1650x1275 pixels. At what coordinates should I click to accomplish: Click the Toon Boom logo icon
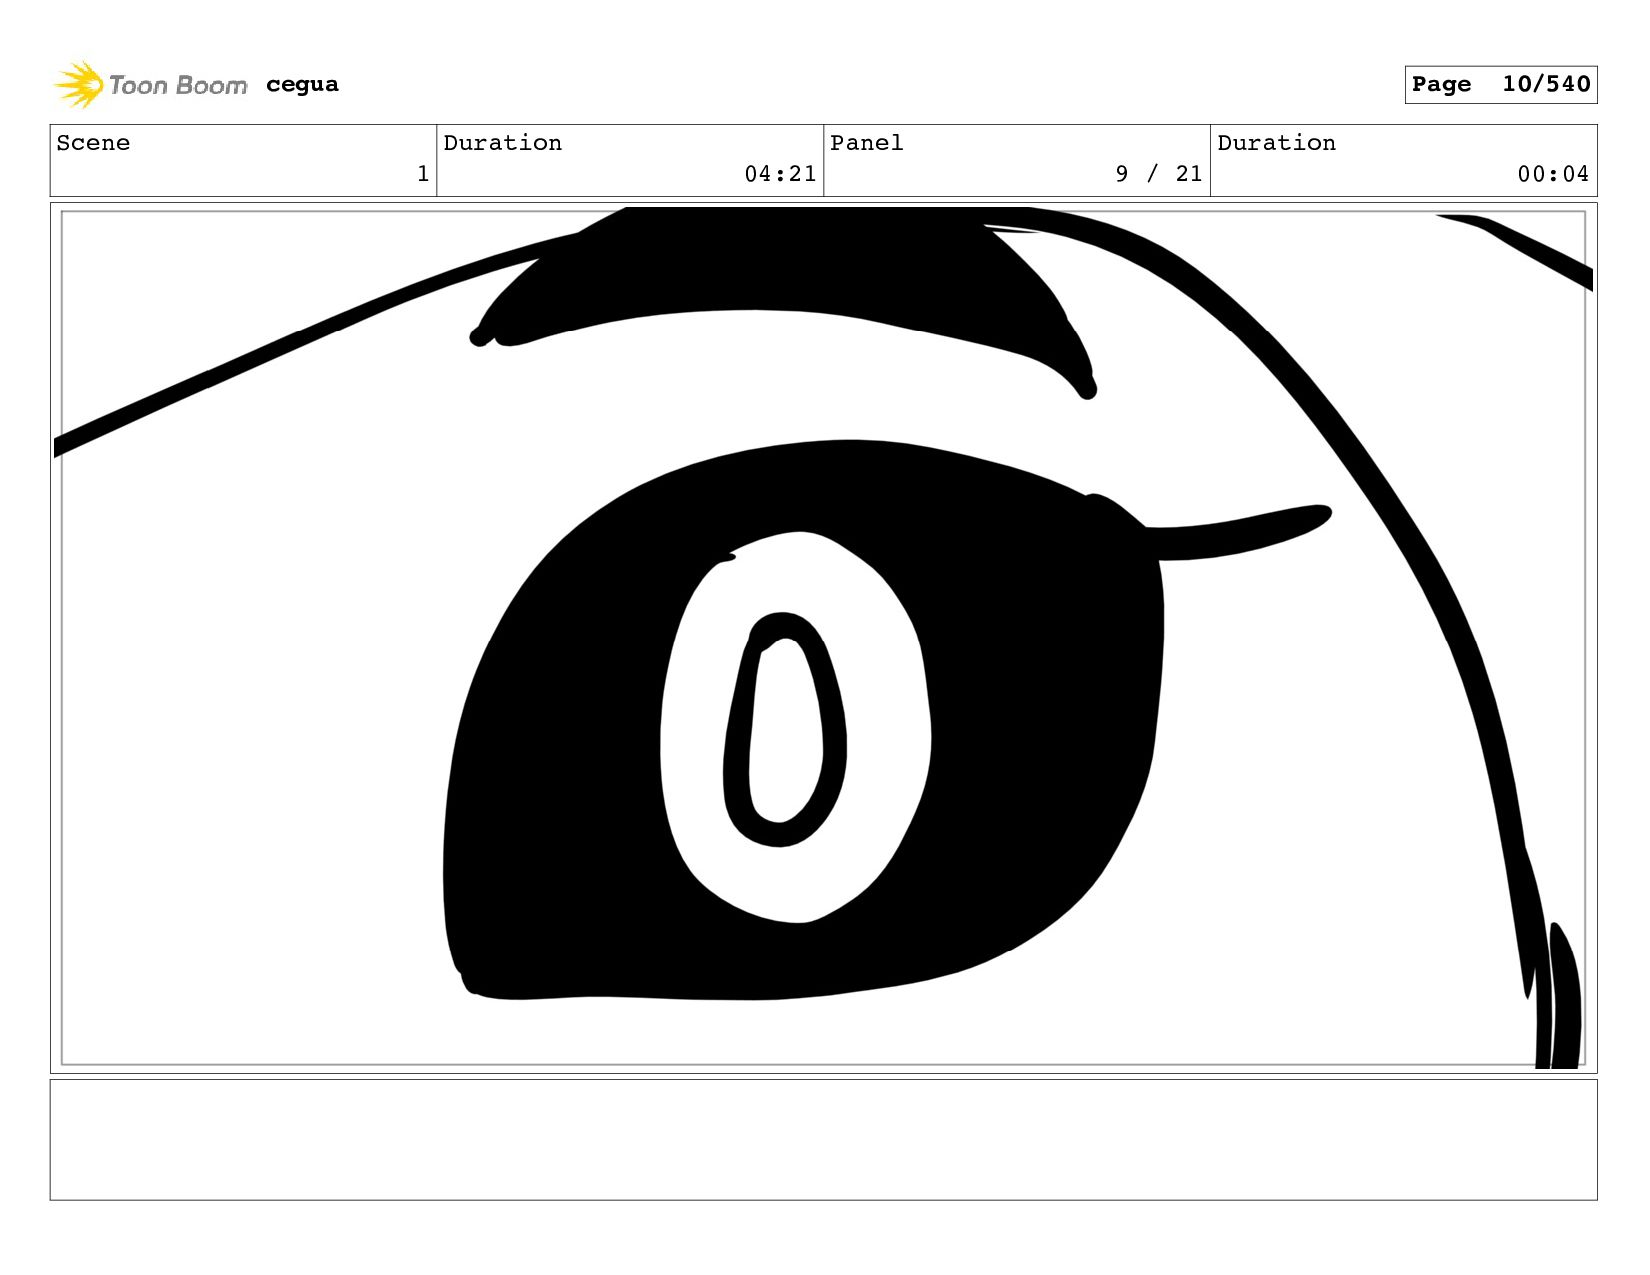point(79,84)
